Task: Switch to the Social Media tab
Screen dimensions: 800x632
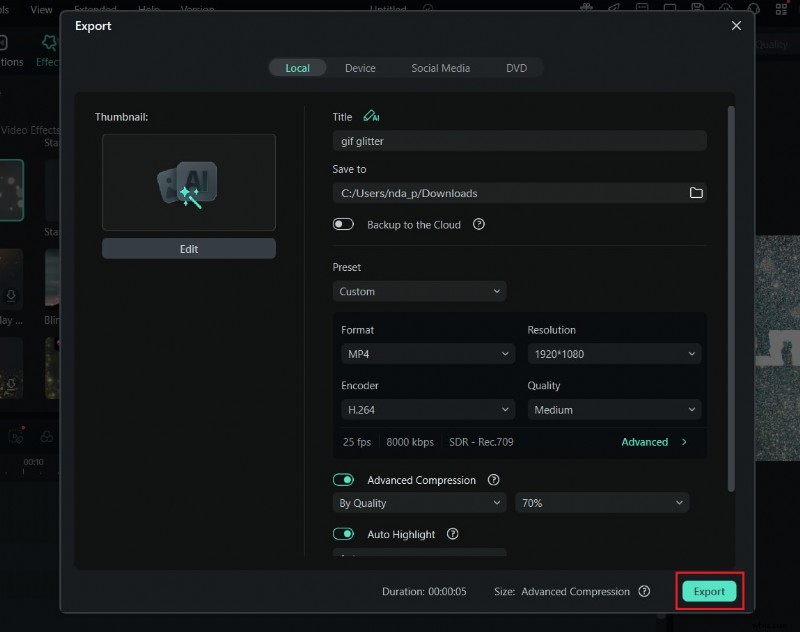Action: pyautogui.click(x=440, y=68)
